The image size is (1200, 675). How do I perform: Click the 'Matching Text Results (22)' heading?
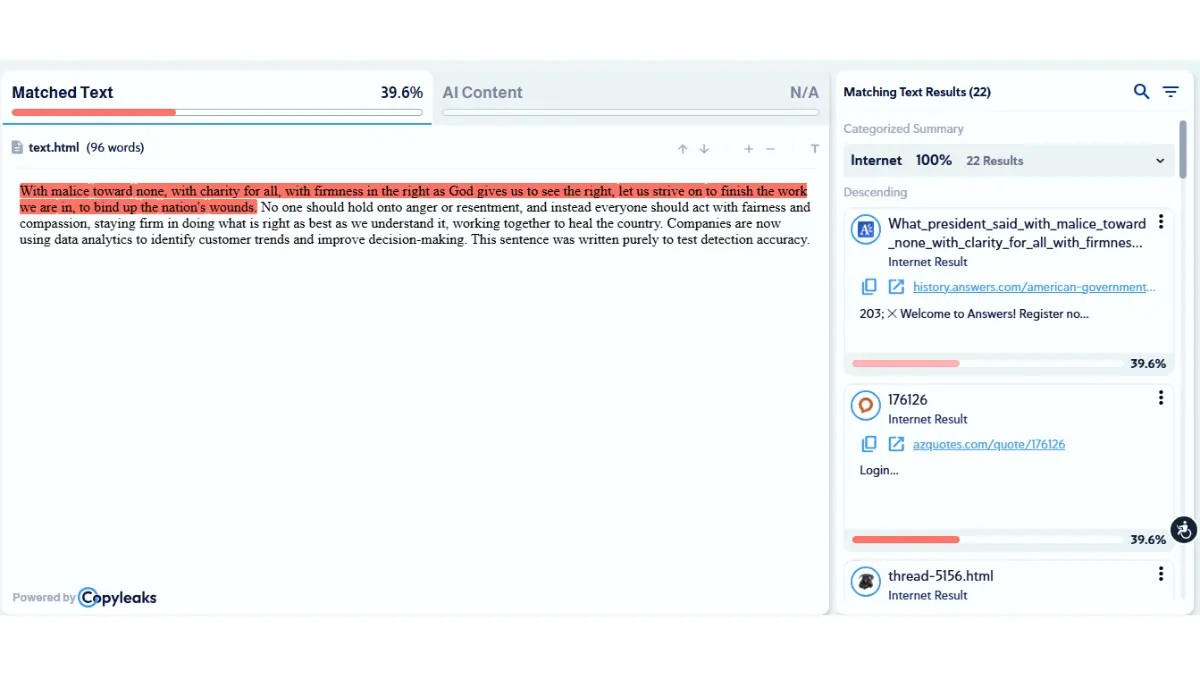tap(917, 92)
